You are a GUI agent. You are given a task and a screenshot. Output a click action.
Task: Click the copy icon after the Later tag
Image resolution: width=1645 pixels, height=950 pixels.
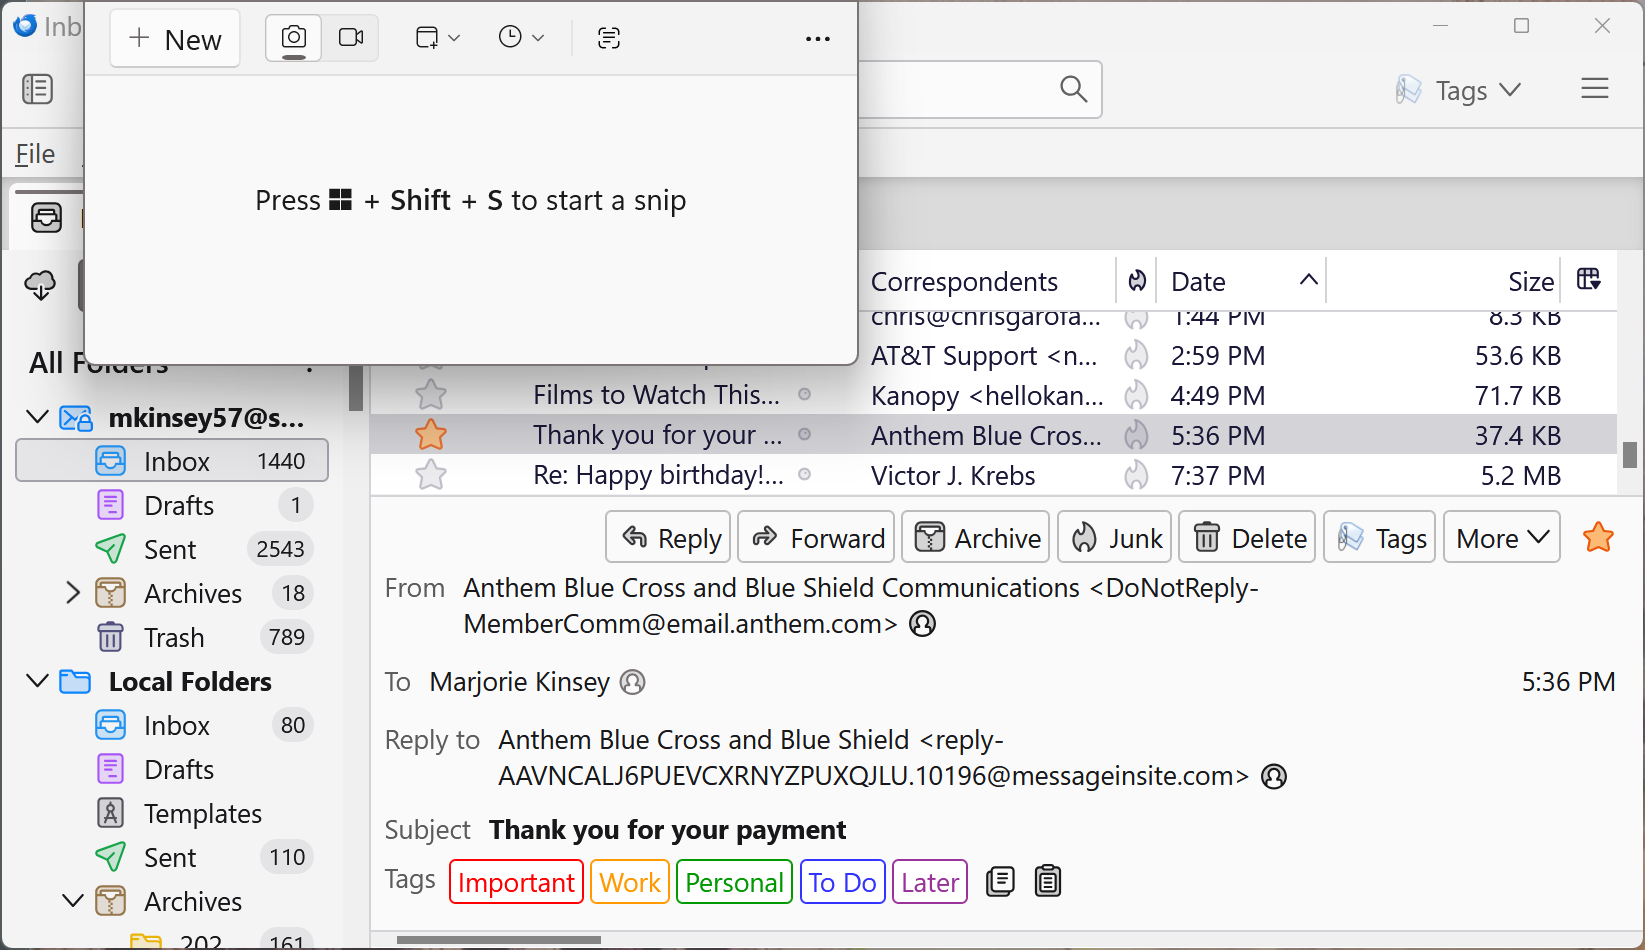click(x=1000, y=881)
